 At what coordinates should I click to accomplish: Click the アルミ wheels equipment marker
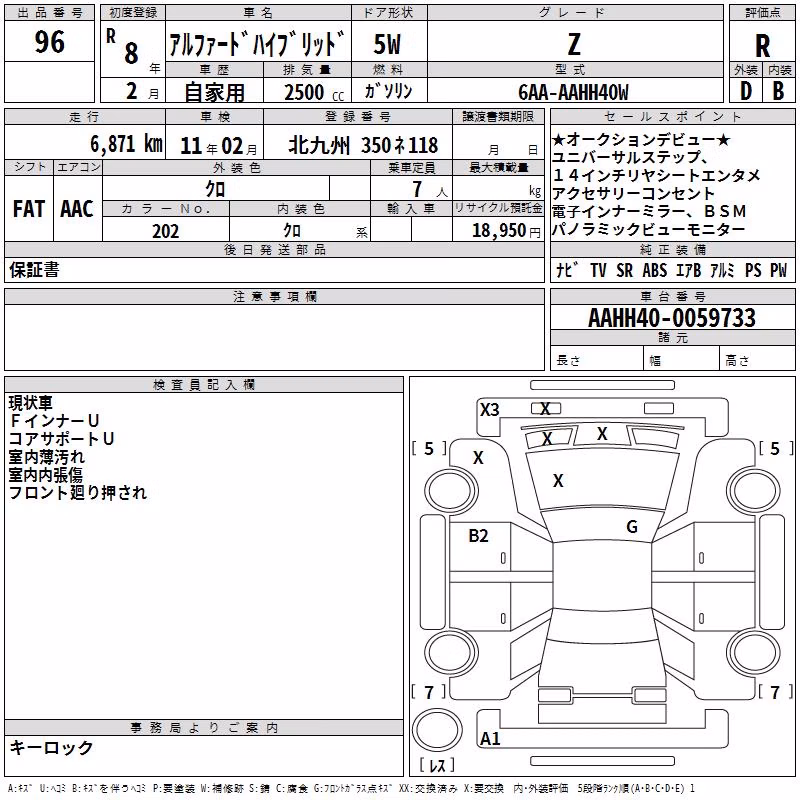pos(722,270)
